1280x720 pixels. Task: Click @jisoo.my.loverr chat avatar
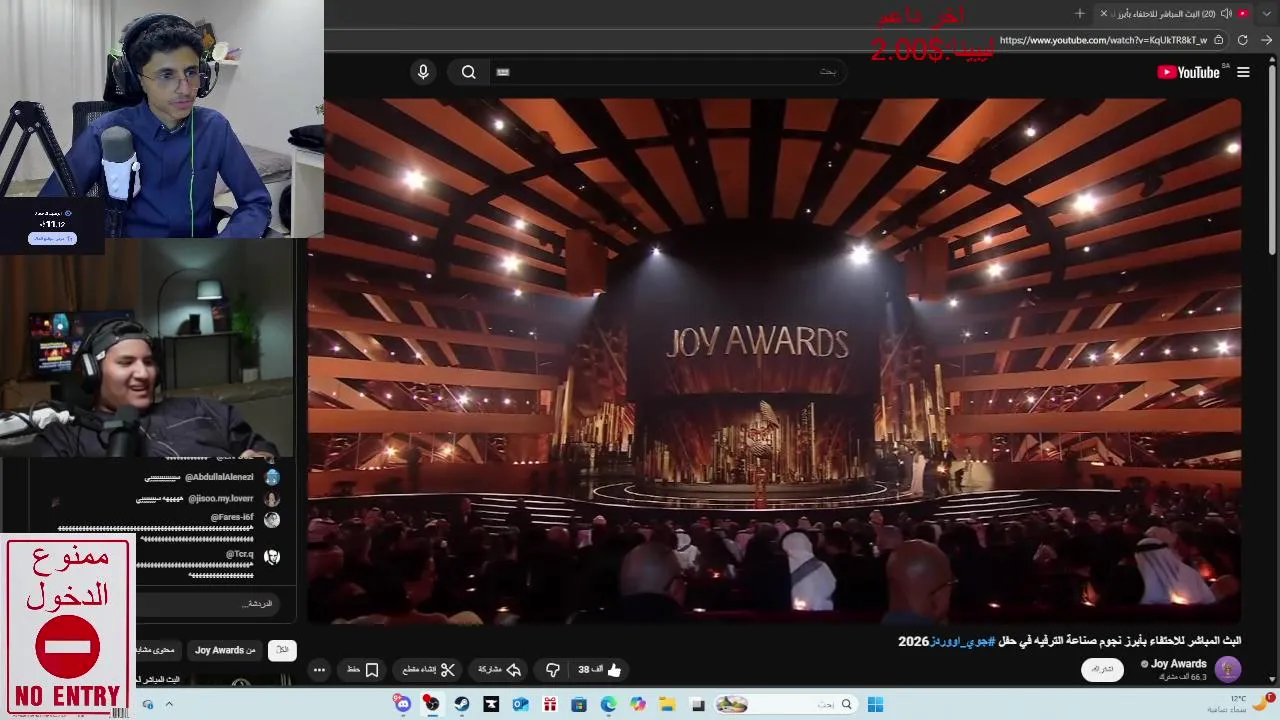pos(272,498)
